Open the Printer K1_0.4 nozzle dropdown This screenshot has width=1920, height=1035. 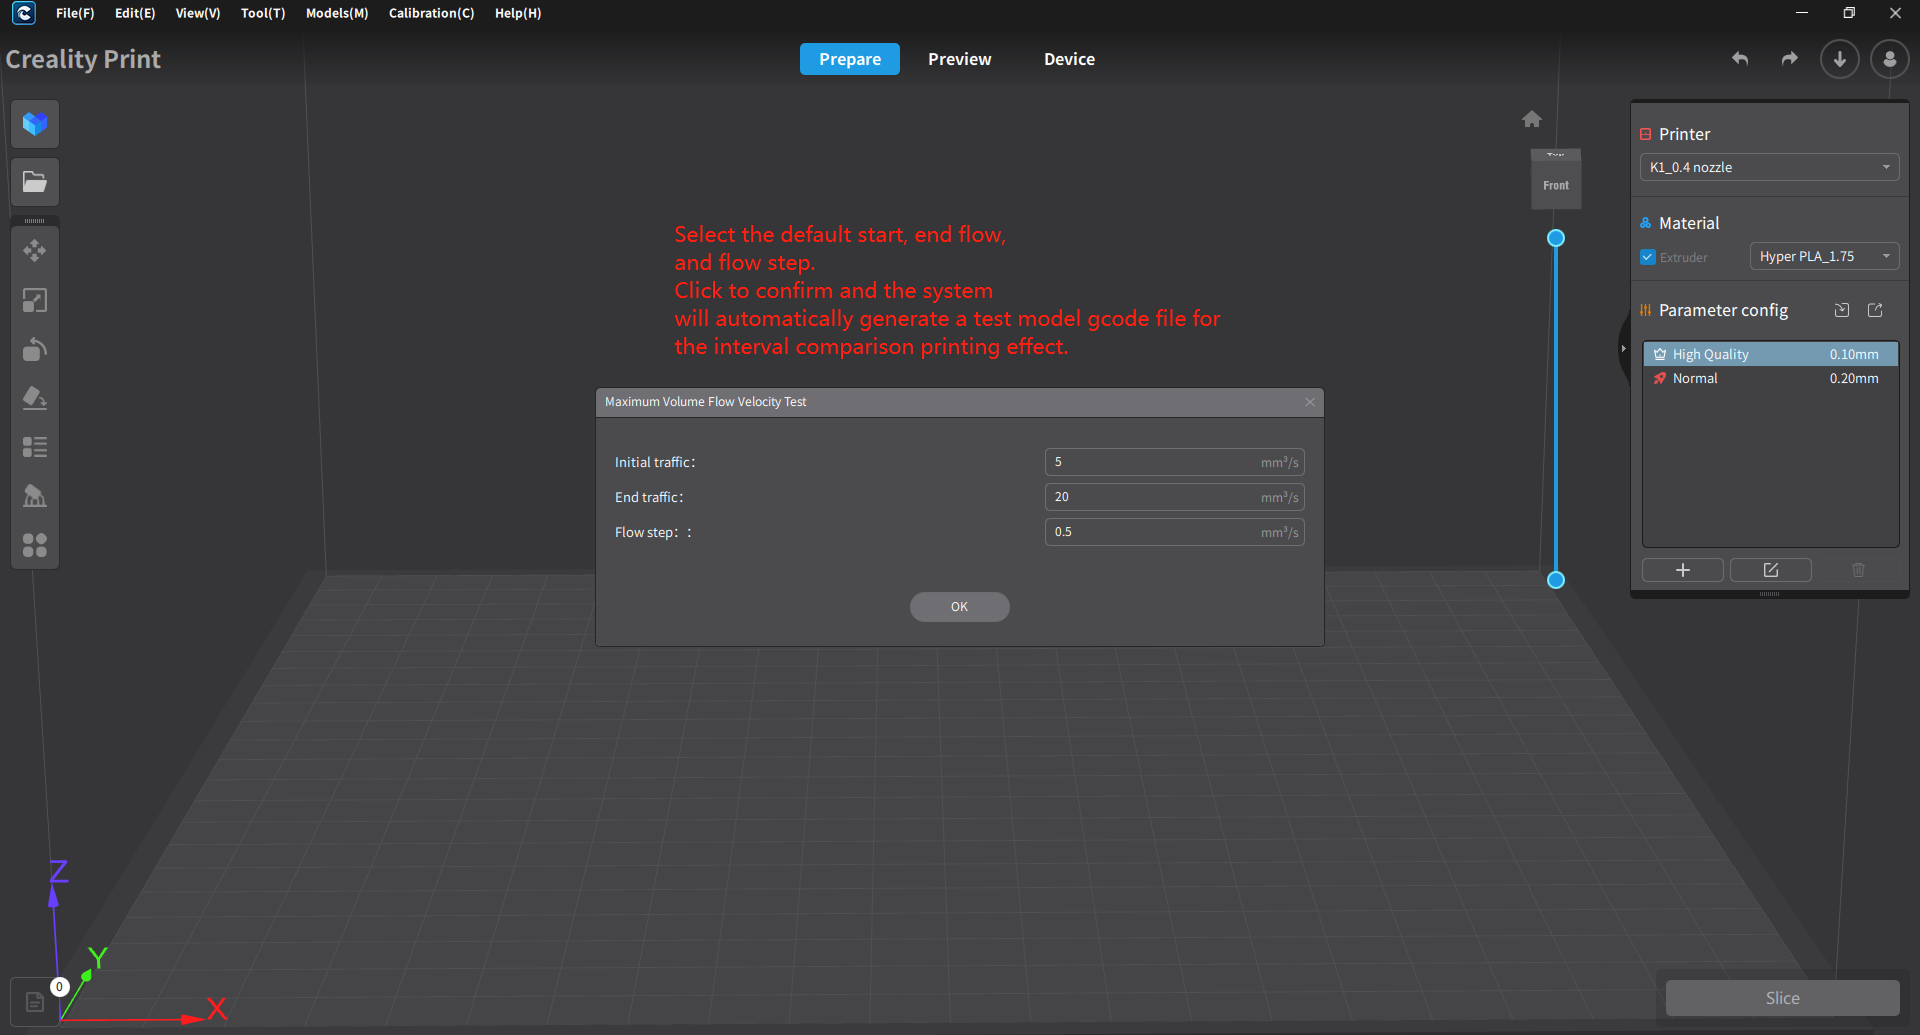tap(1769, 167)
